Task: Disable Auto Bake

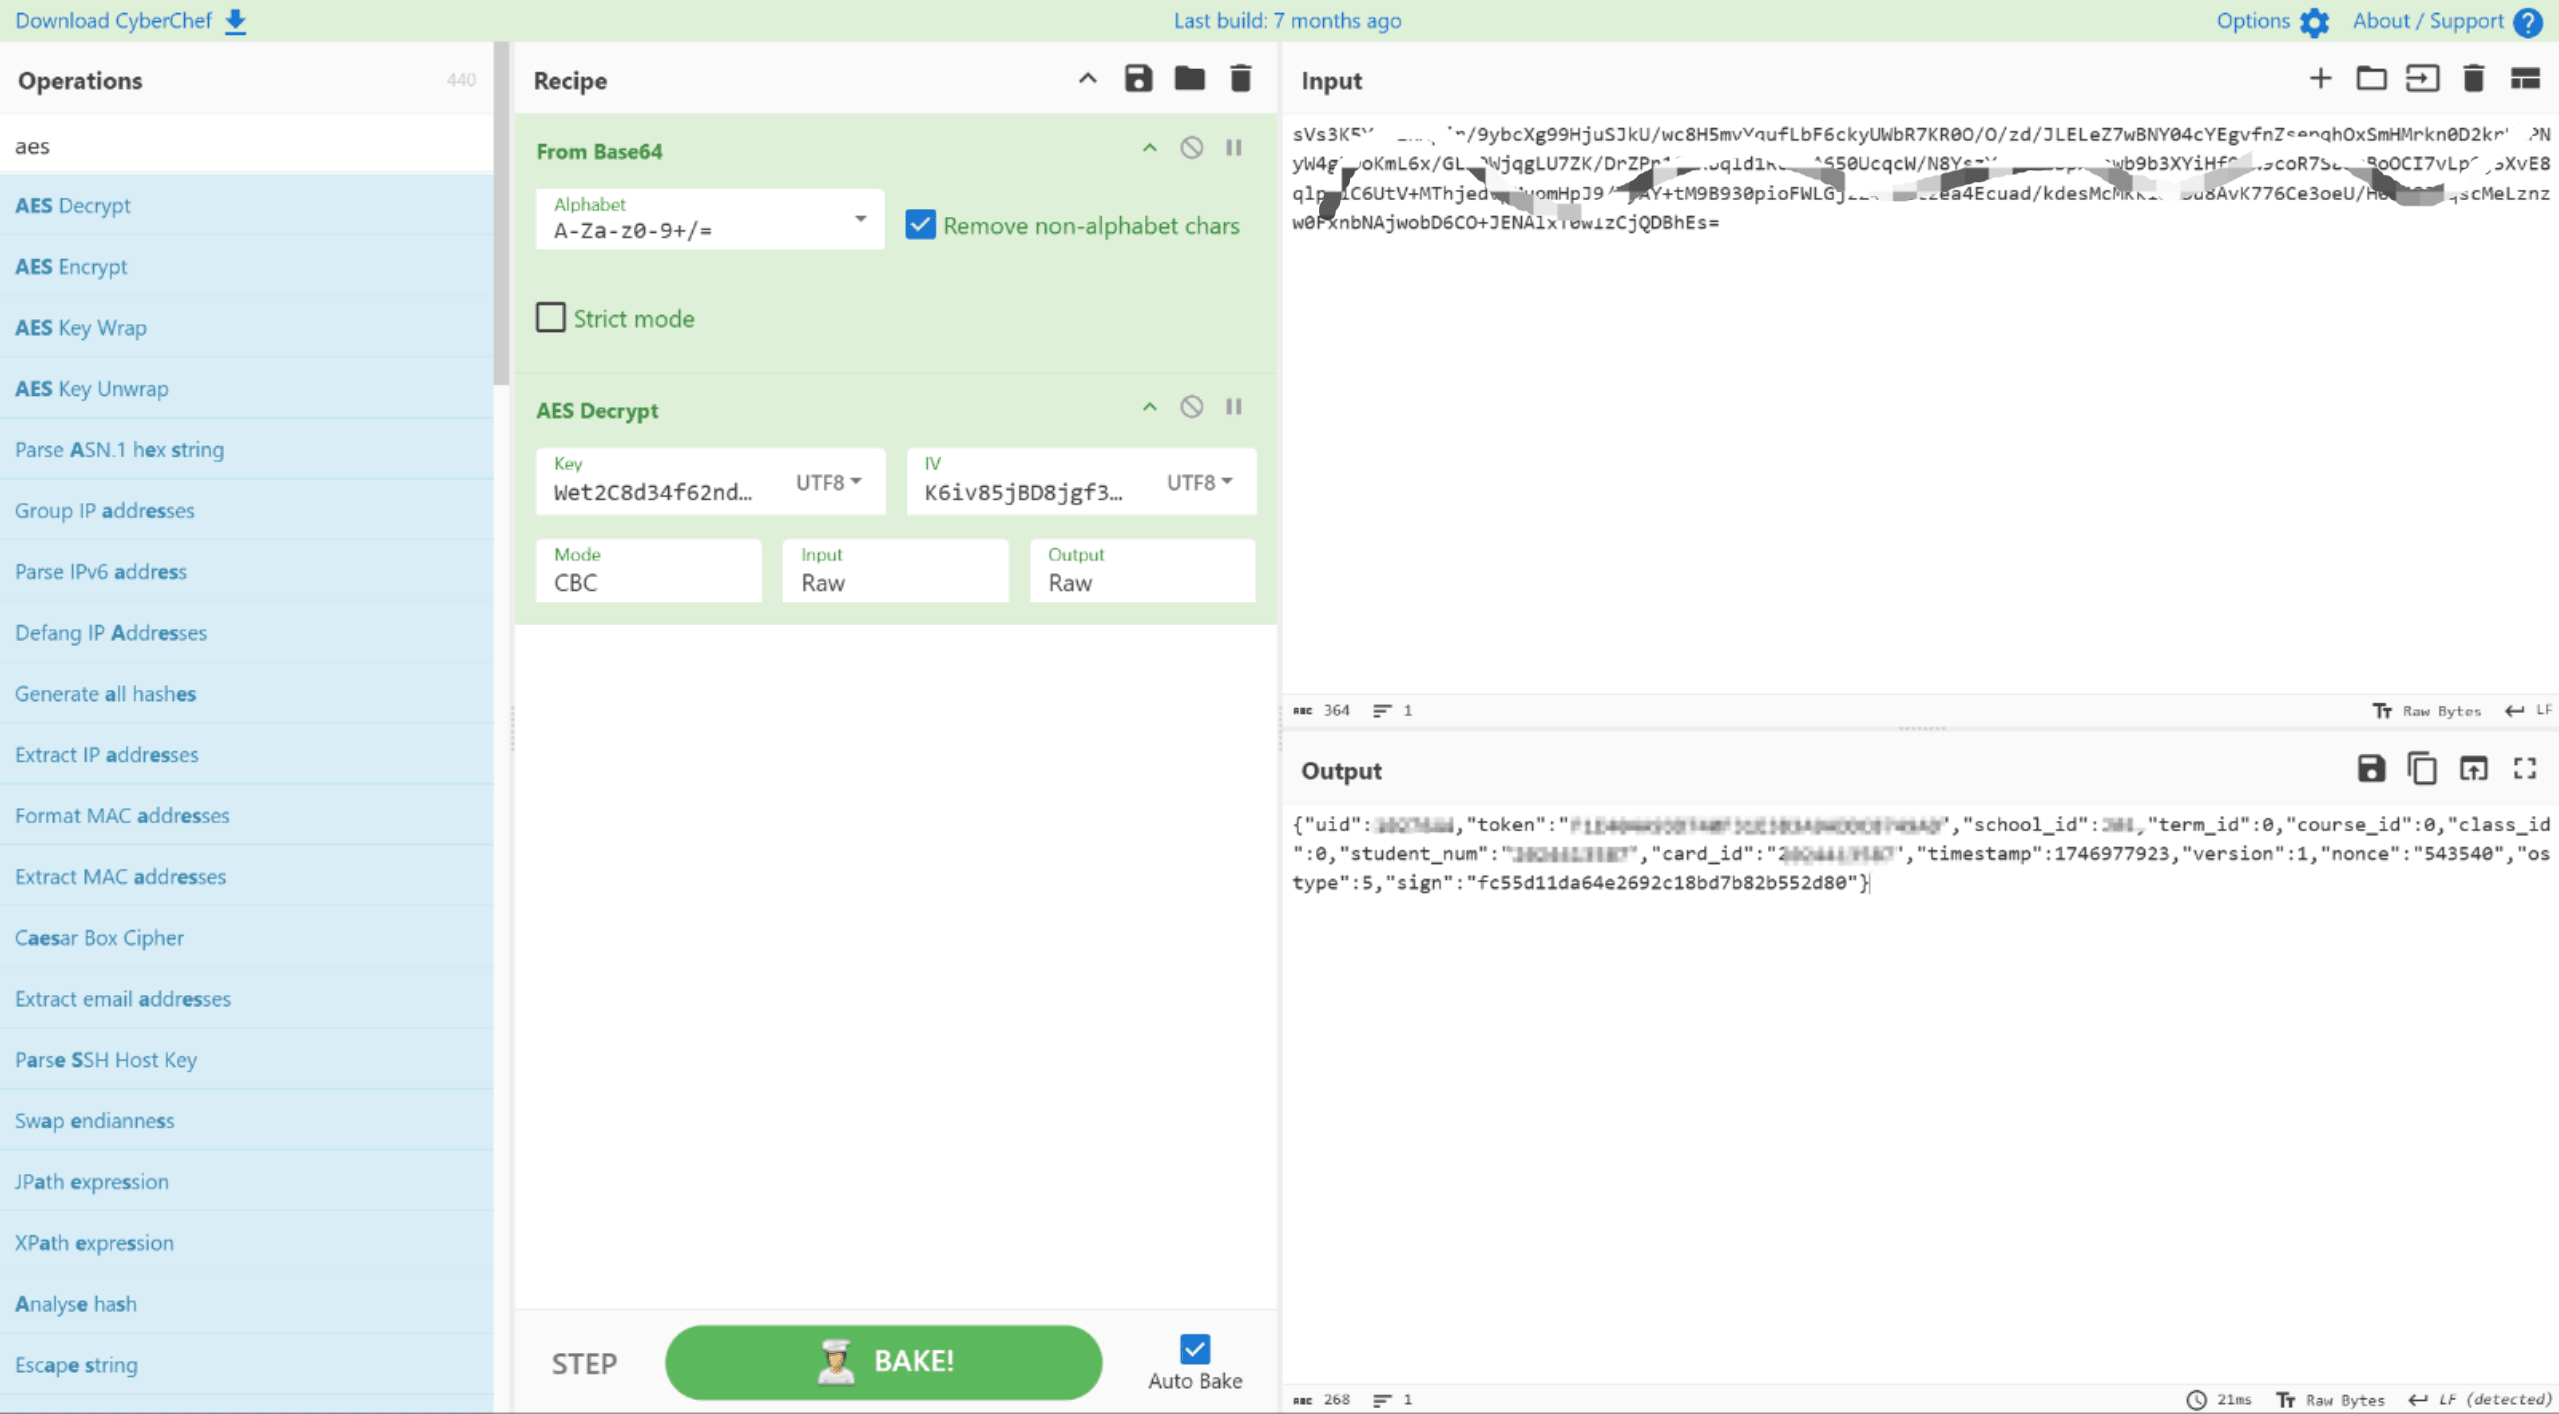Action: [1194, 1349]
